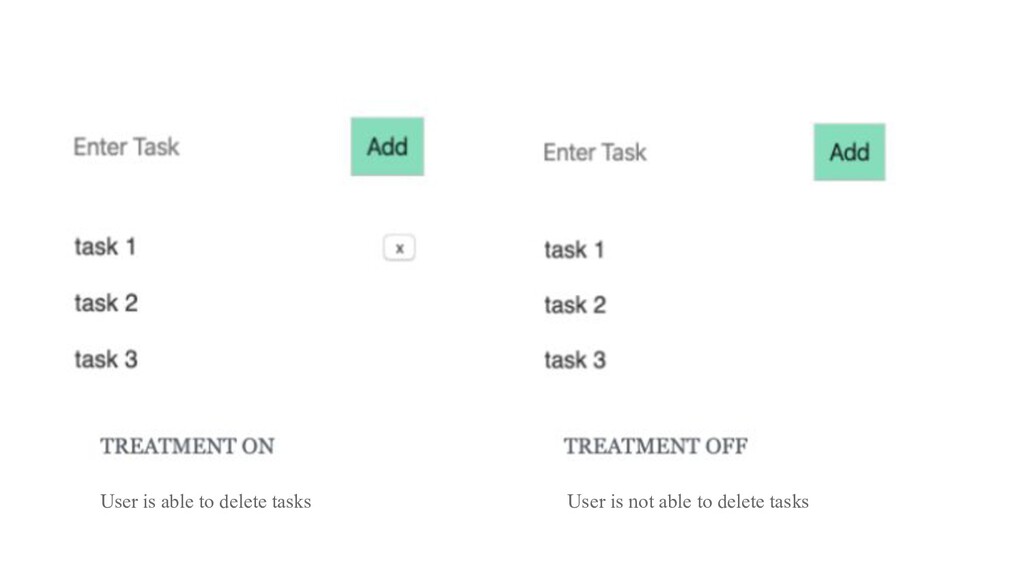Select task 2 in Treatment Off list
1024x576 pixels.
click(574, 304)
